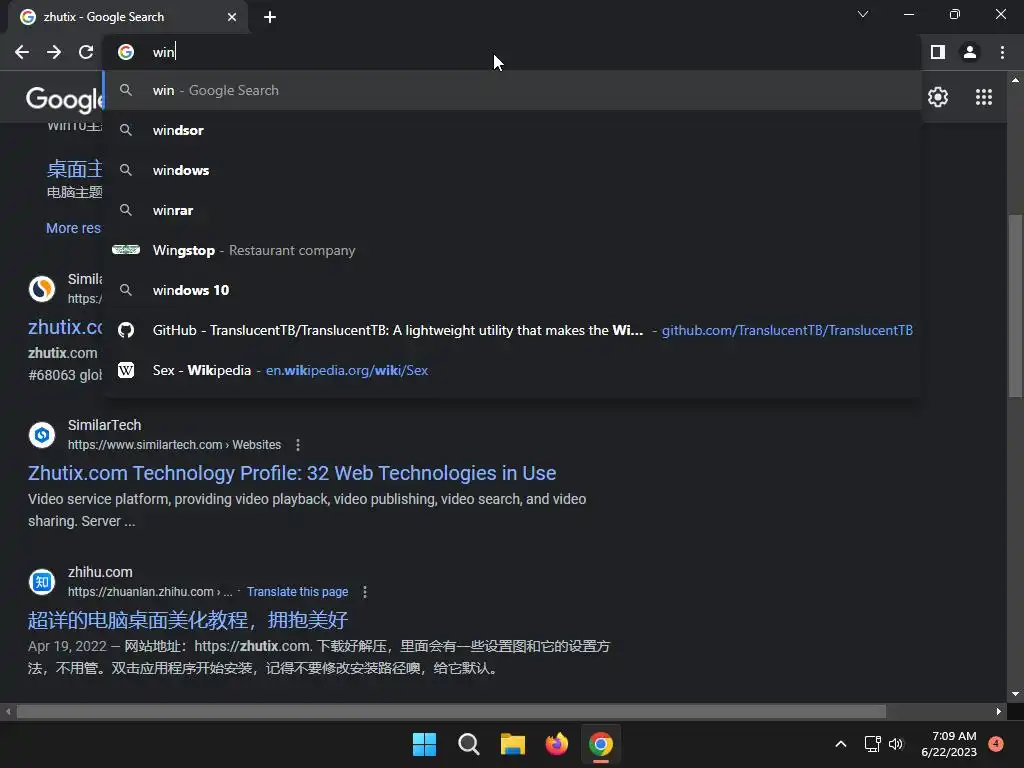Open network status tray icon
This screenshot has width=1024, height=768.
tap(872, 744)
